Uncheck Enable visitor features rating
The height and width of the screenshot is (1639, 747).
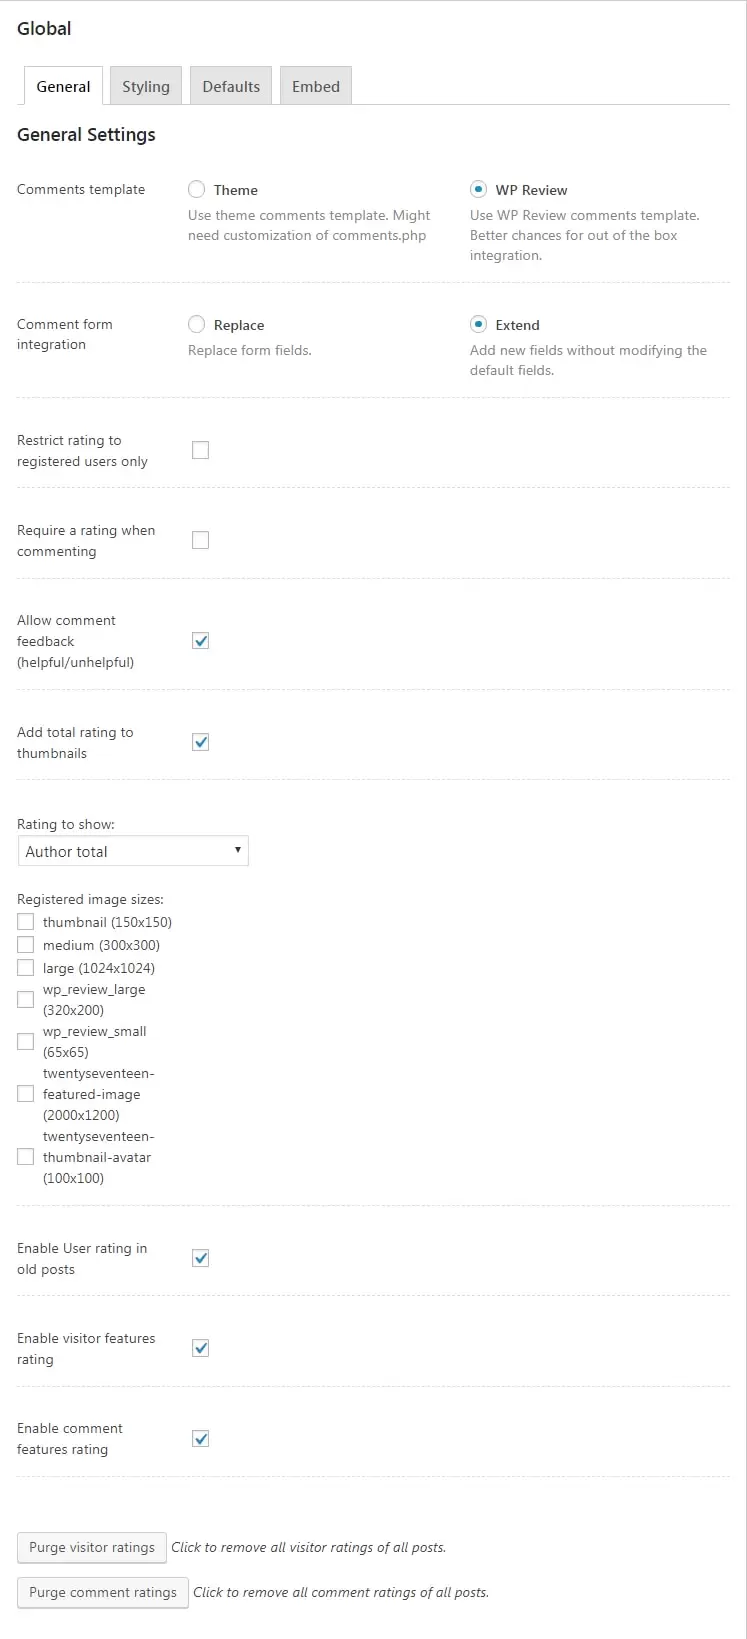click(x=201, y=1348)
